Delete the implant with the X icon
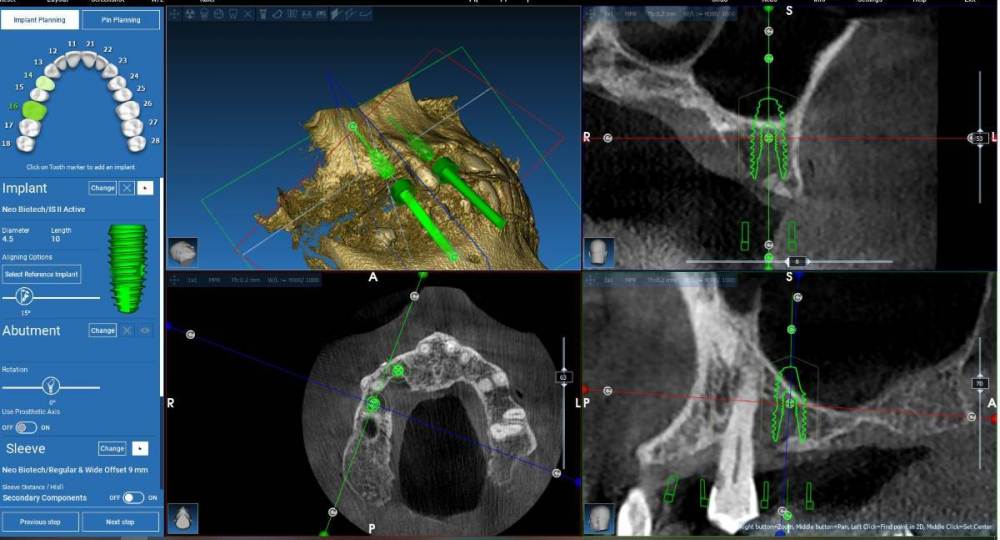This screenshot has width=1000, height=540. point(127,188)
